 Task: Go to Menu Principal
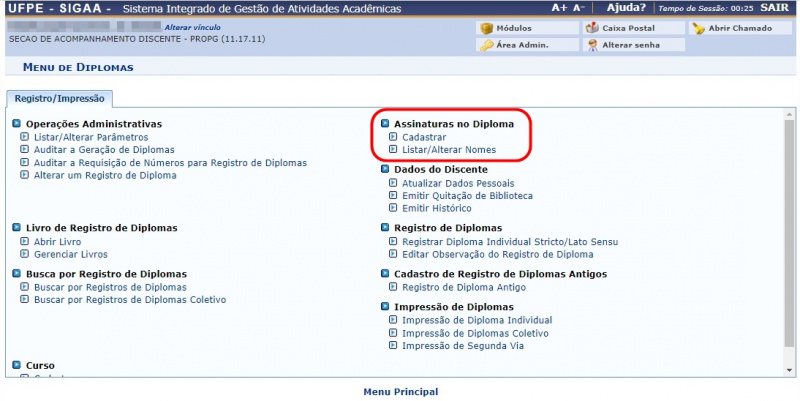401,392
